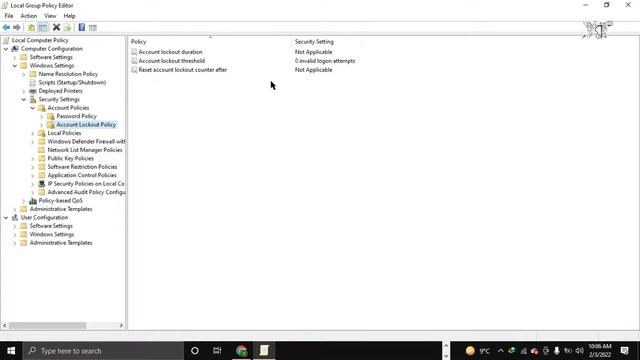This screenshot has height=360, width=640.
Task: Select Windows Defender Firewall tree item
Action: point(86,142)
